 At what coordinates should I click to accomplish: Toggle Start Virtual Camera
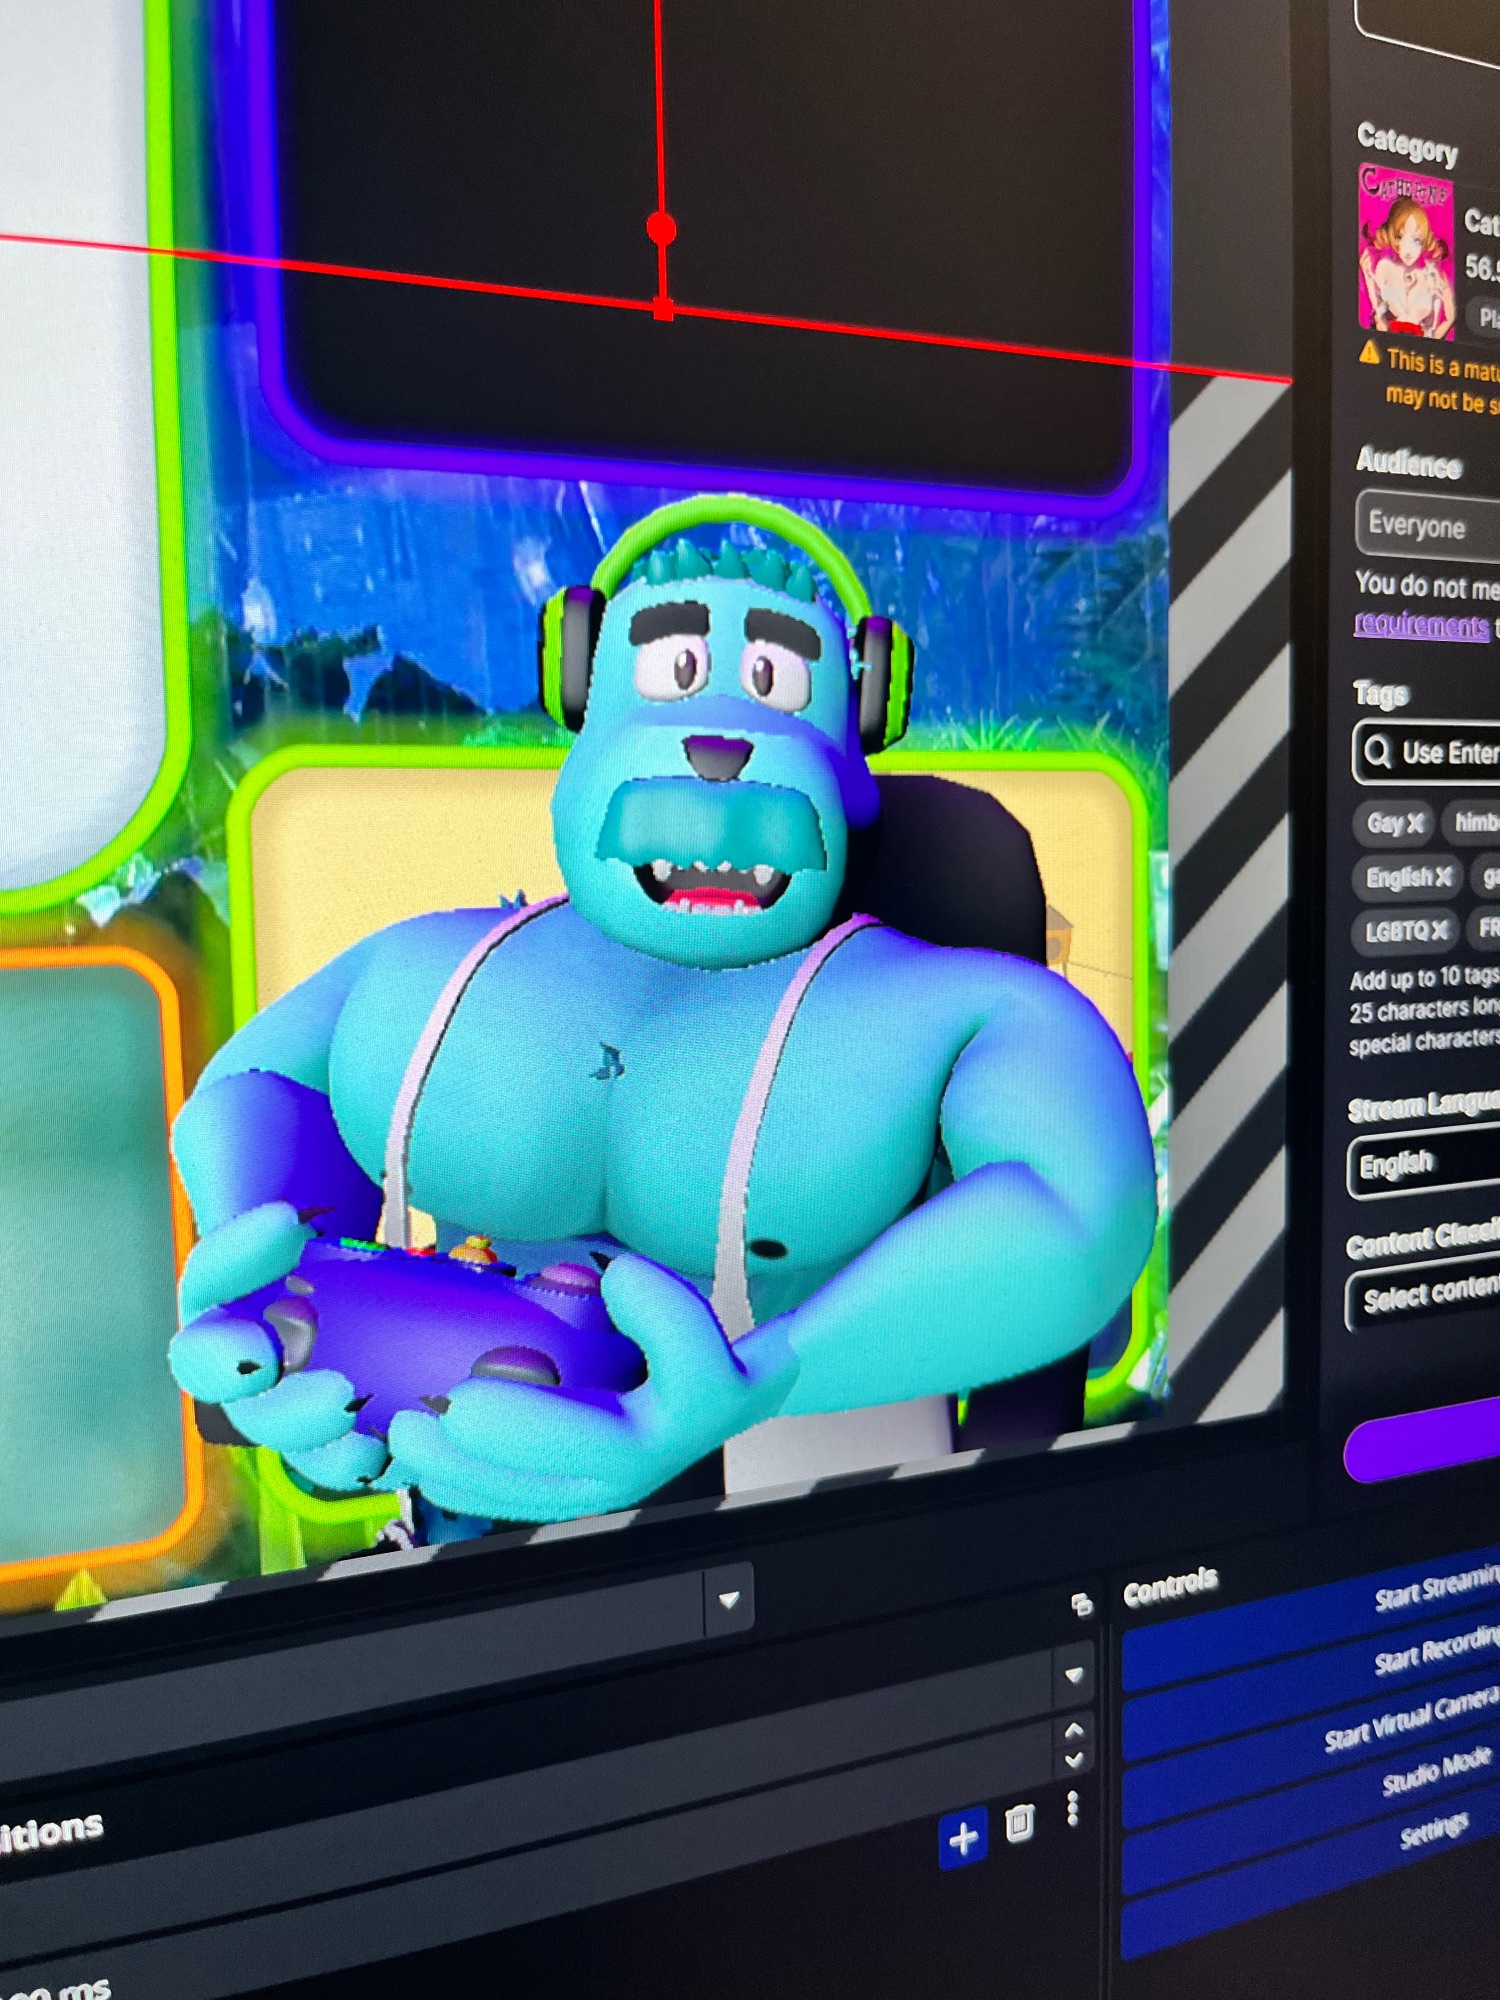(1410, 1718)
